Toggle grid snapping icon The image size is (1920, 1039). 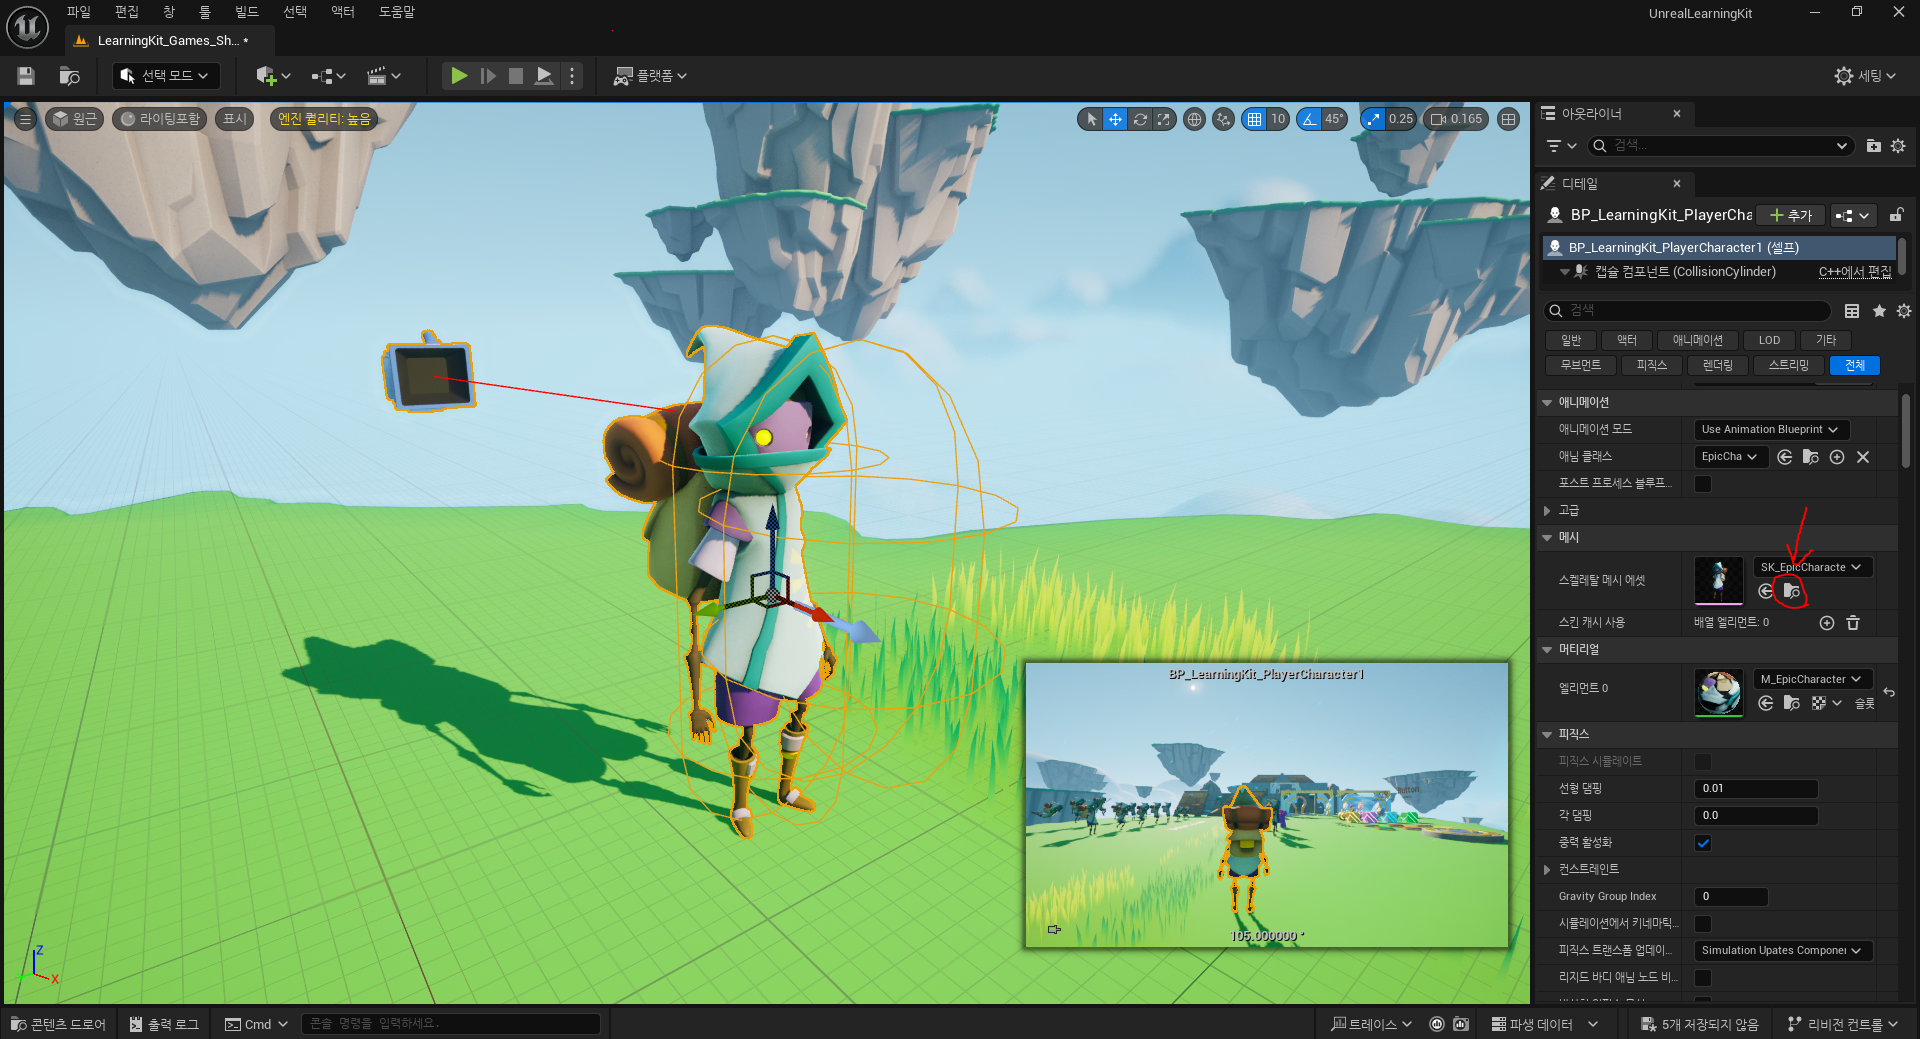(1254, 119)
